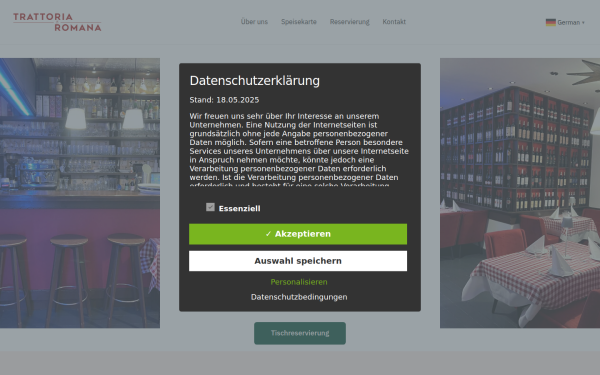Screen dimensions: 600x375
Task: Open the Reservierung menu item
Action: pos(350,22)
